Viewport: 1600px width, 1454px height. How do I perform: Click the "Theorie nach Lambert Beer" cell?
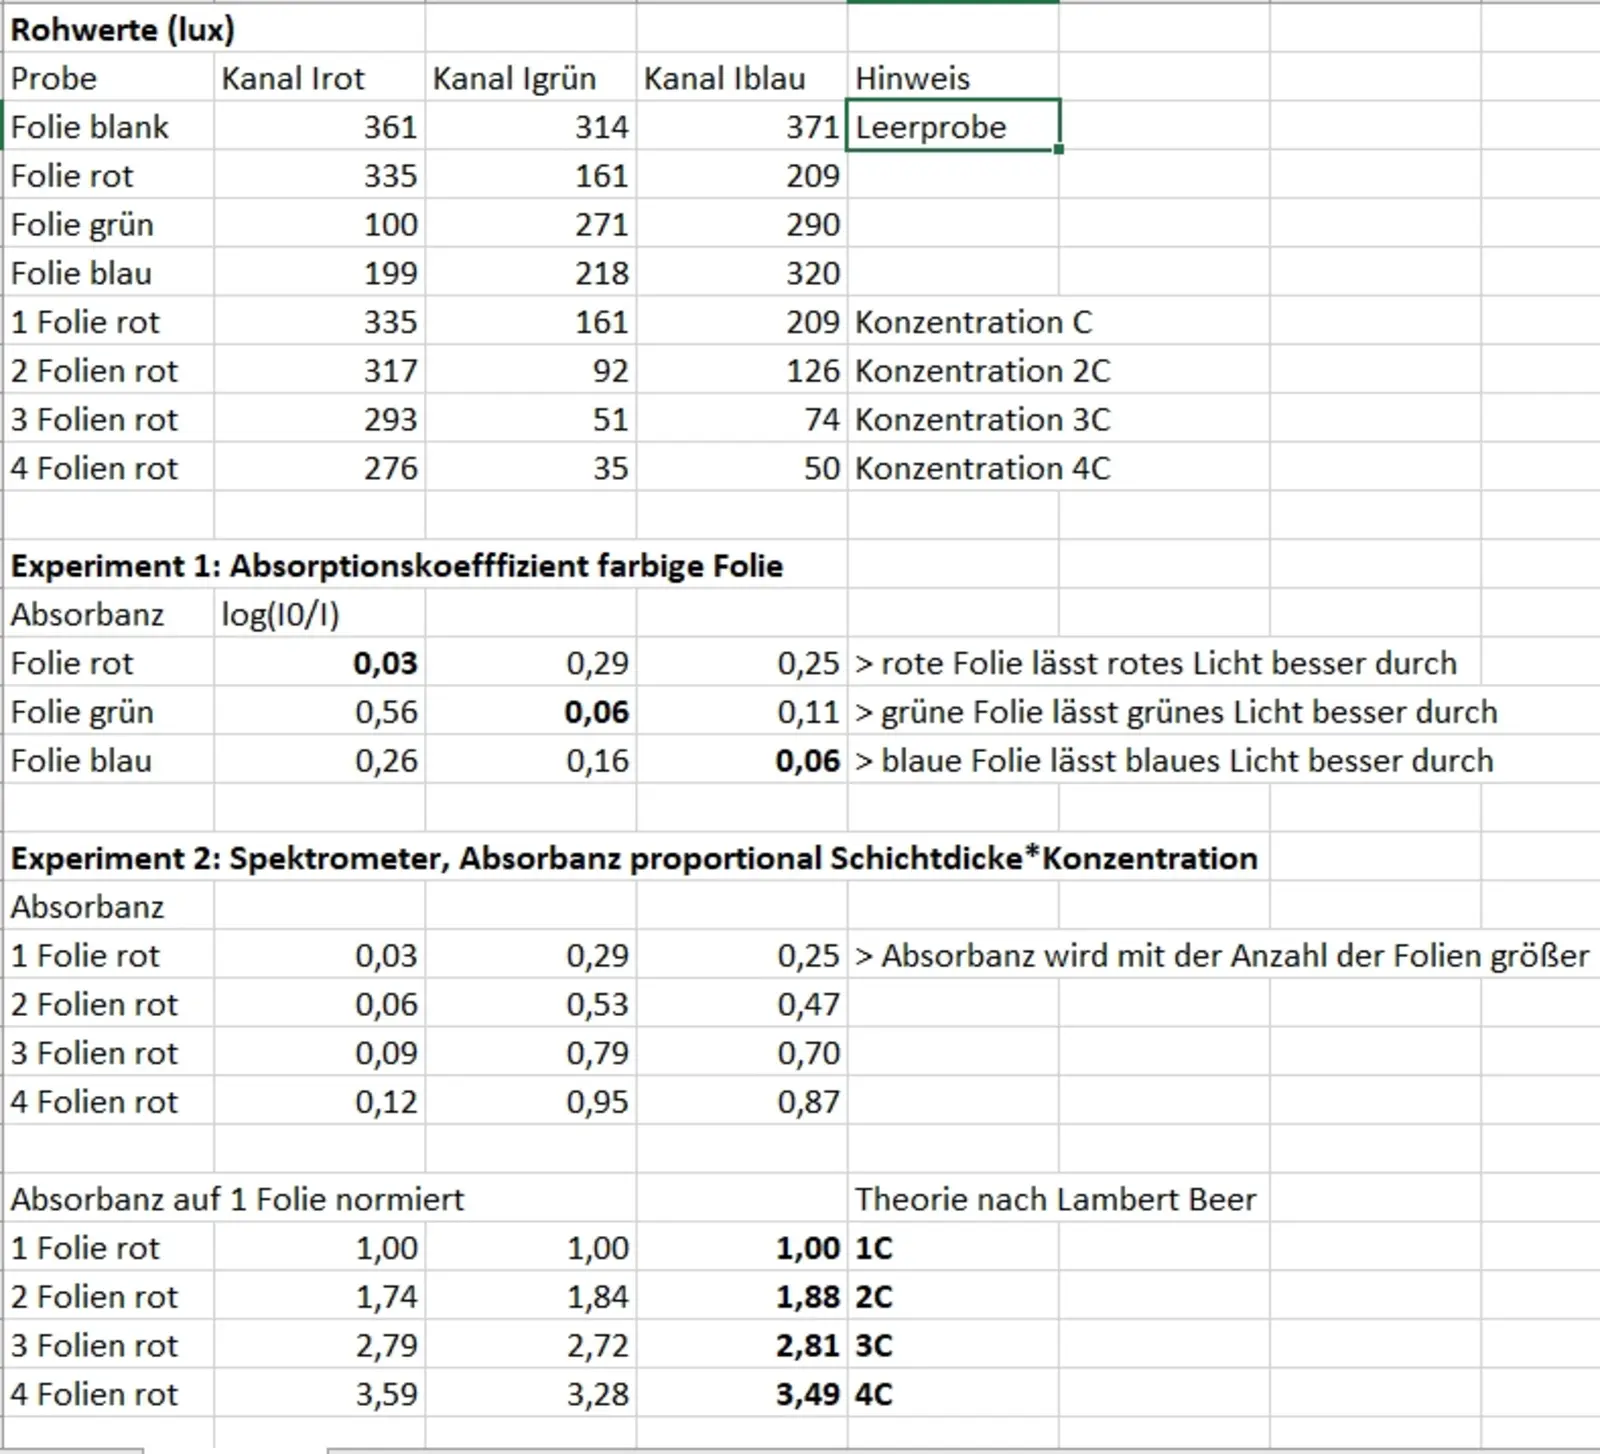1055,1199
